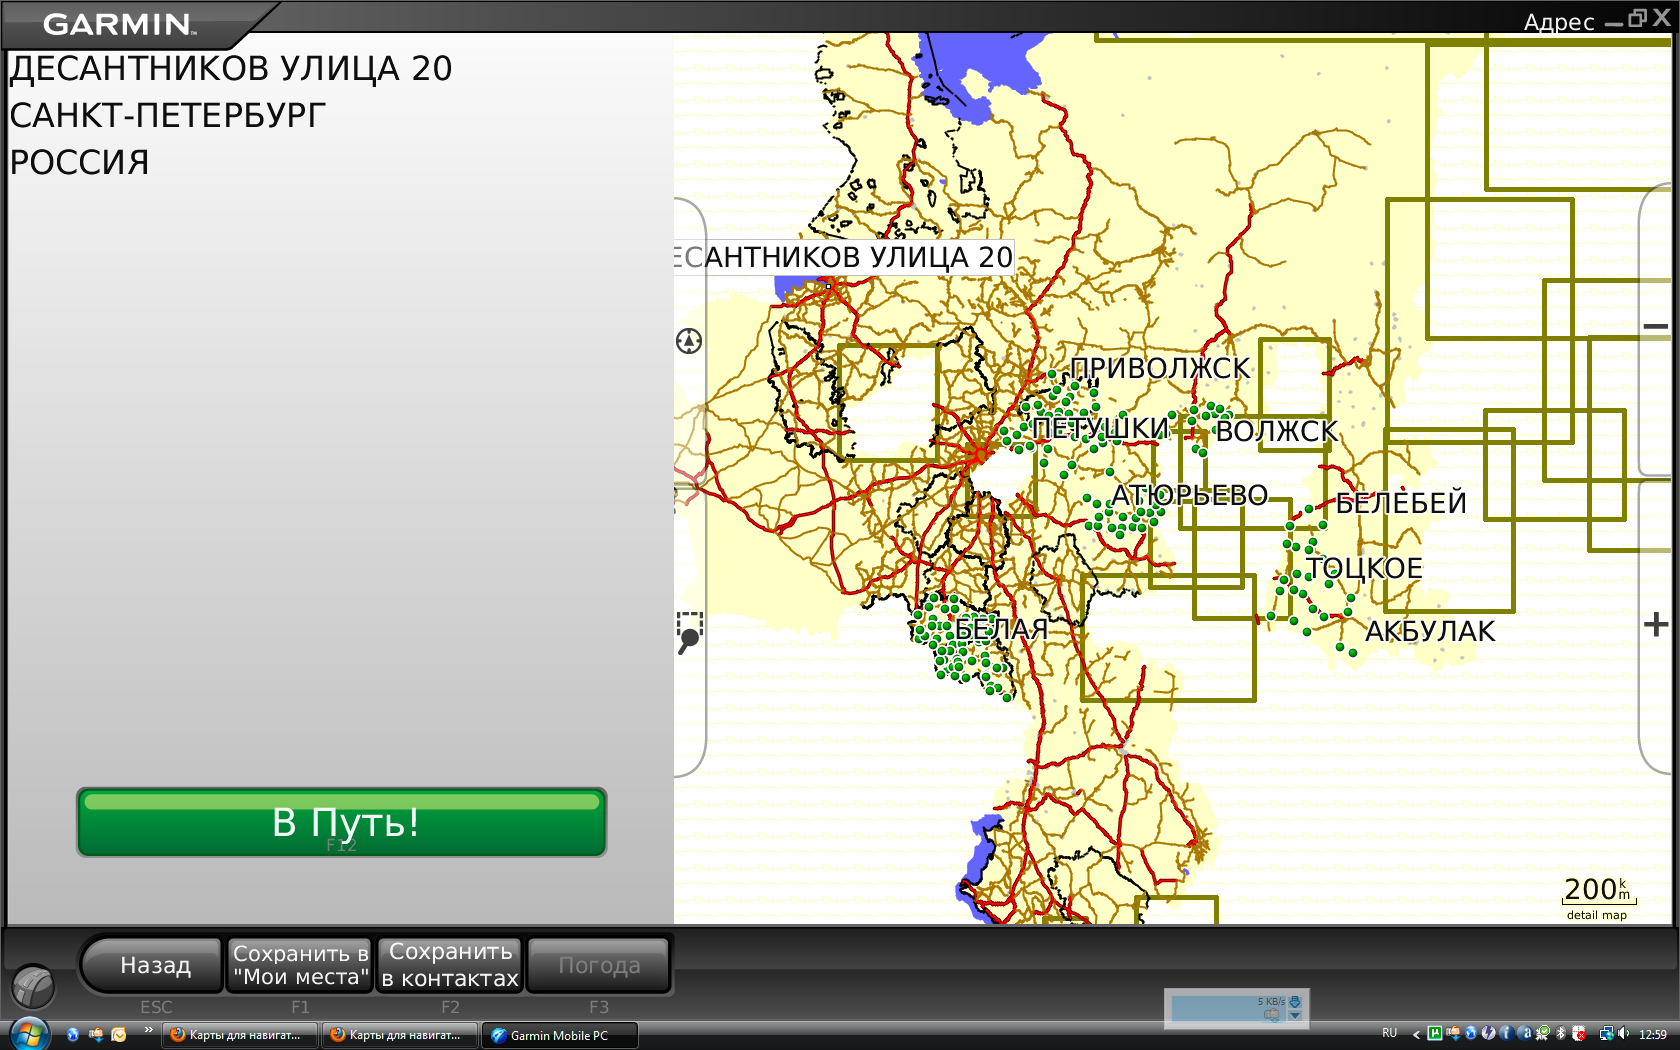Click the ПЕТУШКИ label on the map

[1100, 429]
